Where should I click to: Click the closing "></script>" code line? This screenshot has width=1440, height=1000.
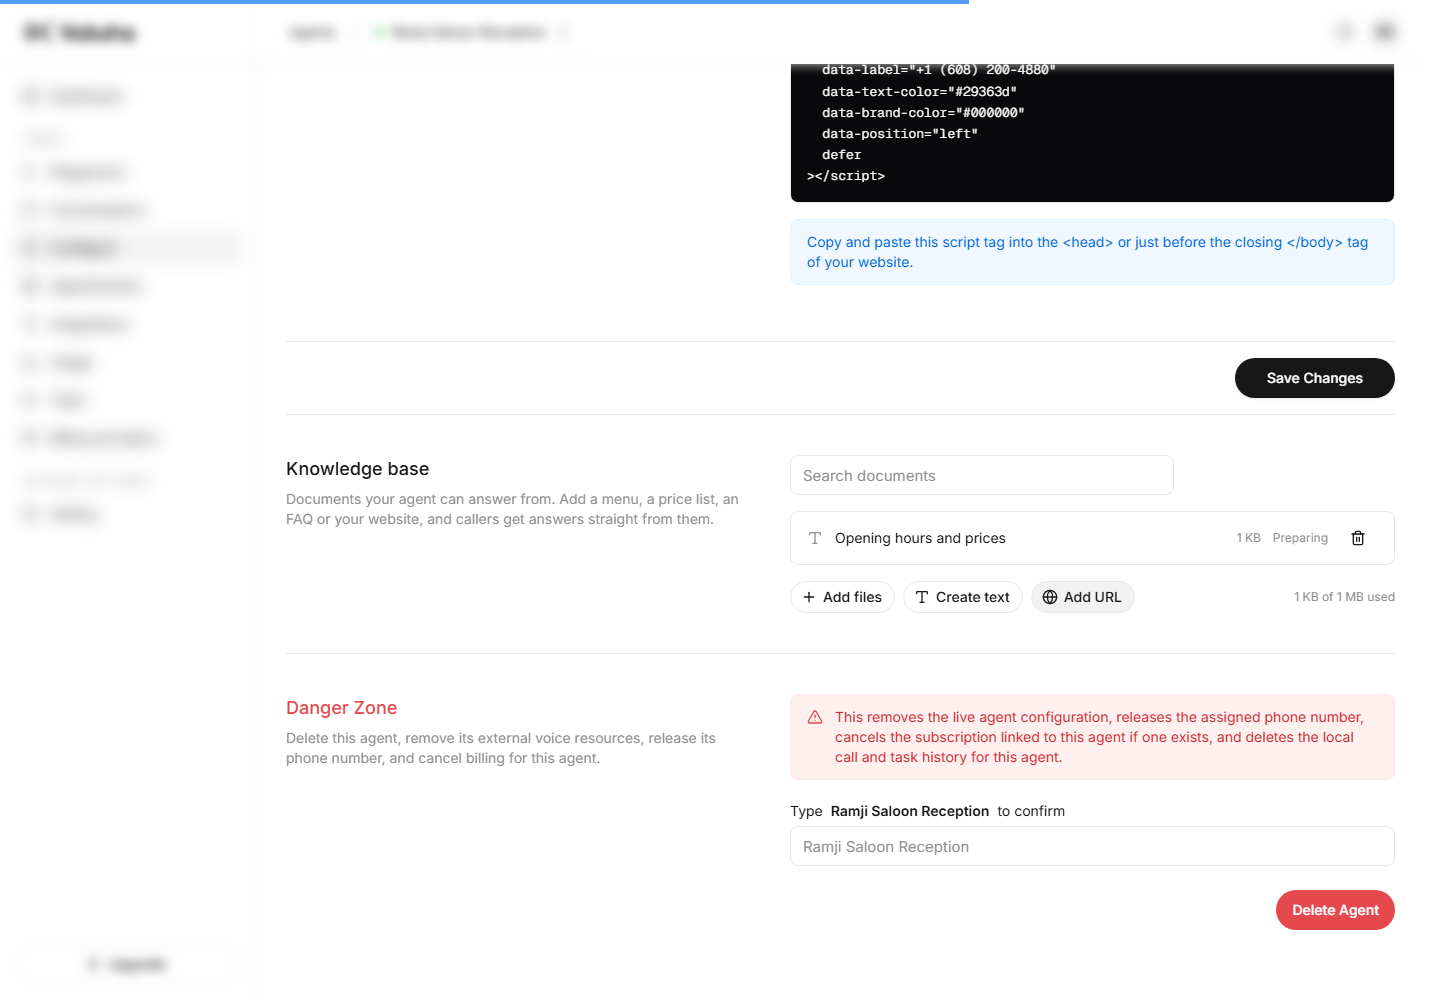[846, 176]
